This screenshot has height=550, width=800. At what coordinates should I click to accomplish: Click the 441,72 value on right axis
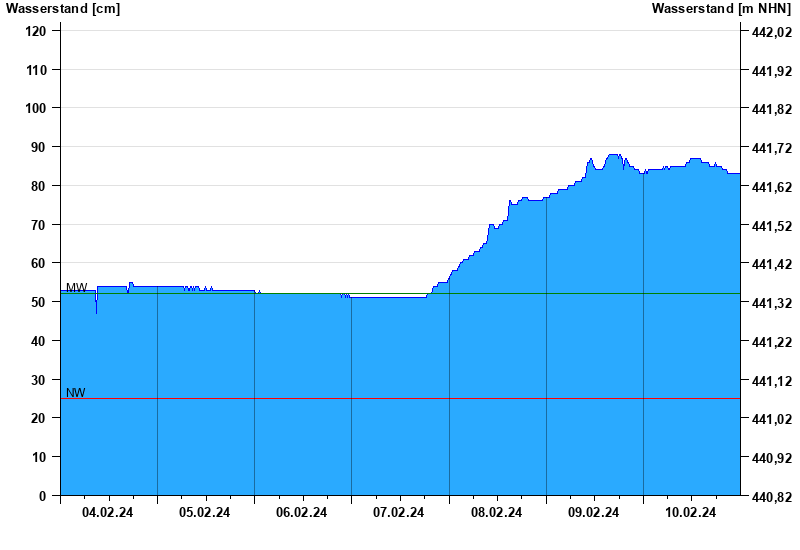tap(772, 148)
